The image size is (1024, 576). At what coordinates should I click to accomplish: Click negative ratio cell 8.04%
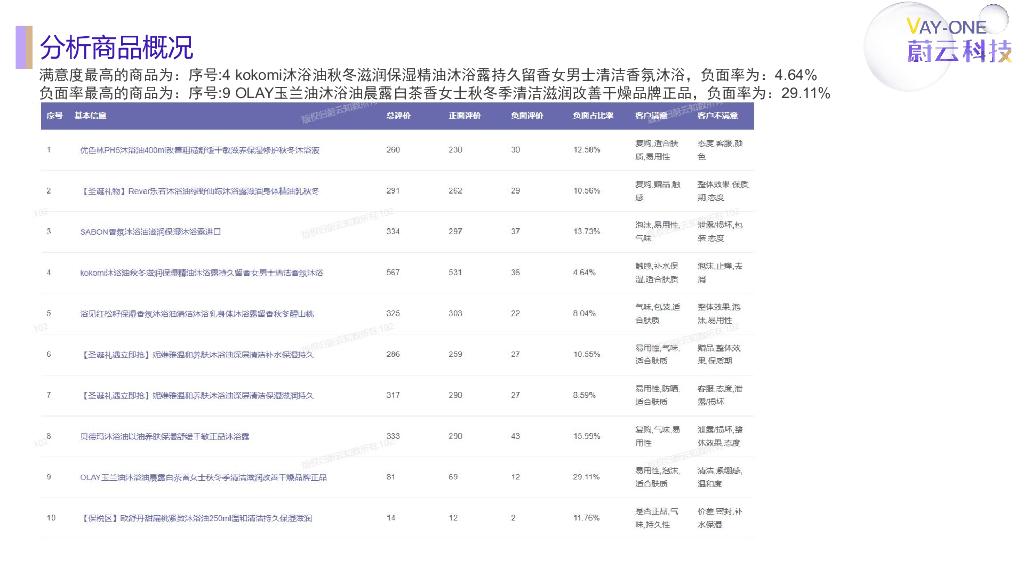[x=584, y=314]
